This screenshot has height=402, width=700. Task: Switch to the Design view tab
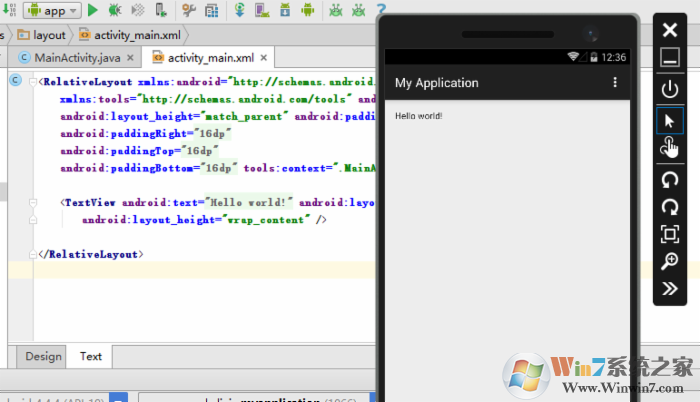pos(43,356)
